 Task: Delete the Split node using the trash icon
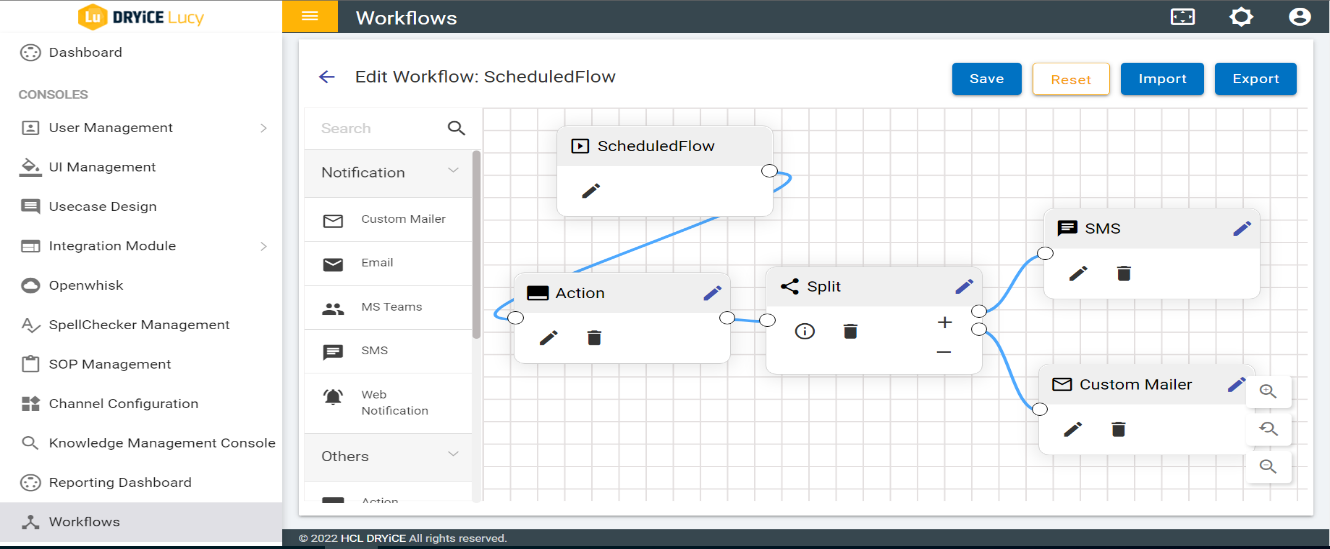click(x=850, y=331)
